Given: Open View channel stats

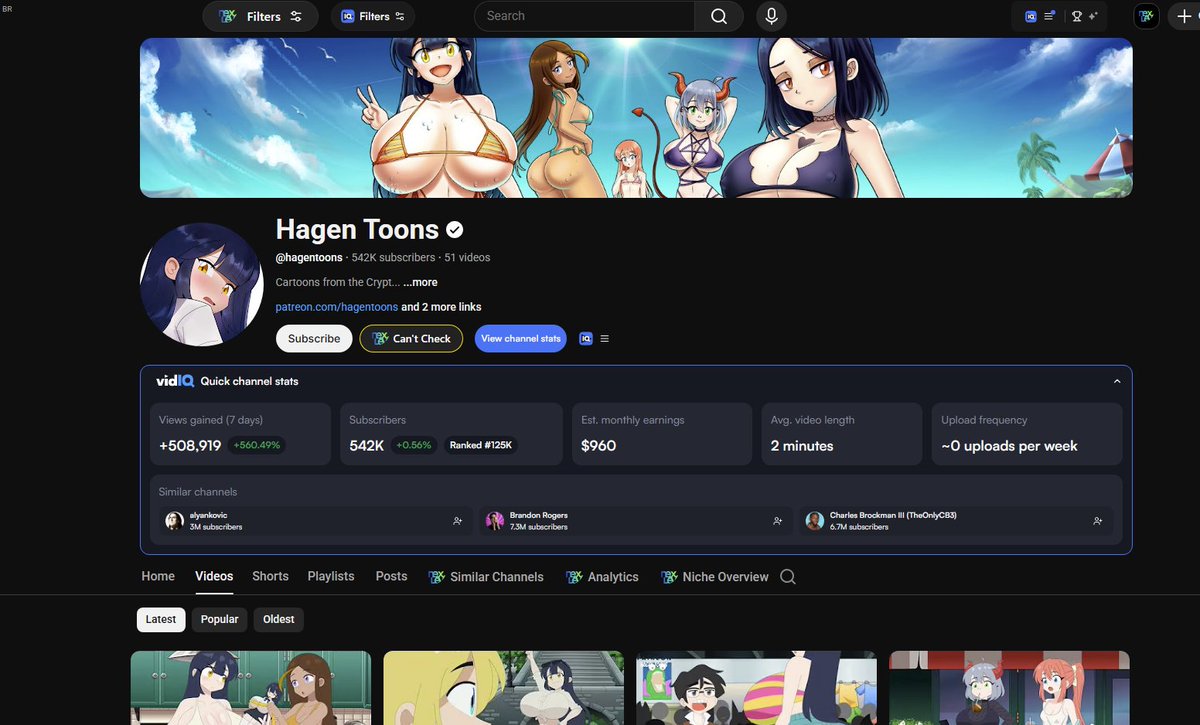Looking at the screenshot, I should (x=520, y=338).
